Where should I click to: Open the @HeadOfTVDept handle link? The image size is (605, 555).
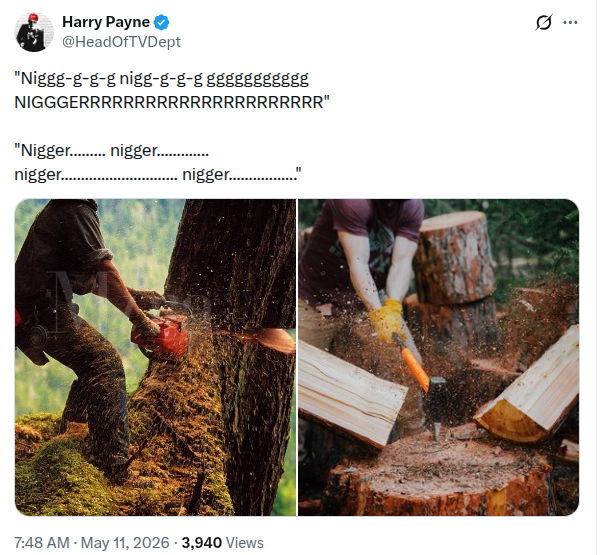(121, 42)
